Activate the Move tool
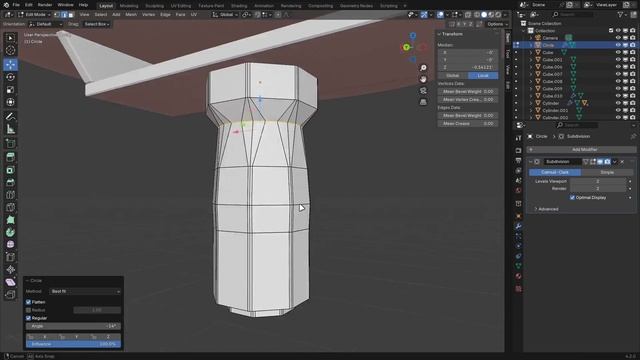The width and height of the screenshot is (640, 360). (11, 64)
